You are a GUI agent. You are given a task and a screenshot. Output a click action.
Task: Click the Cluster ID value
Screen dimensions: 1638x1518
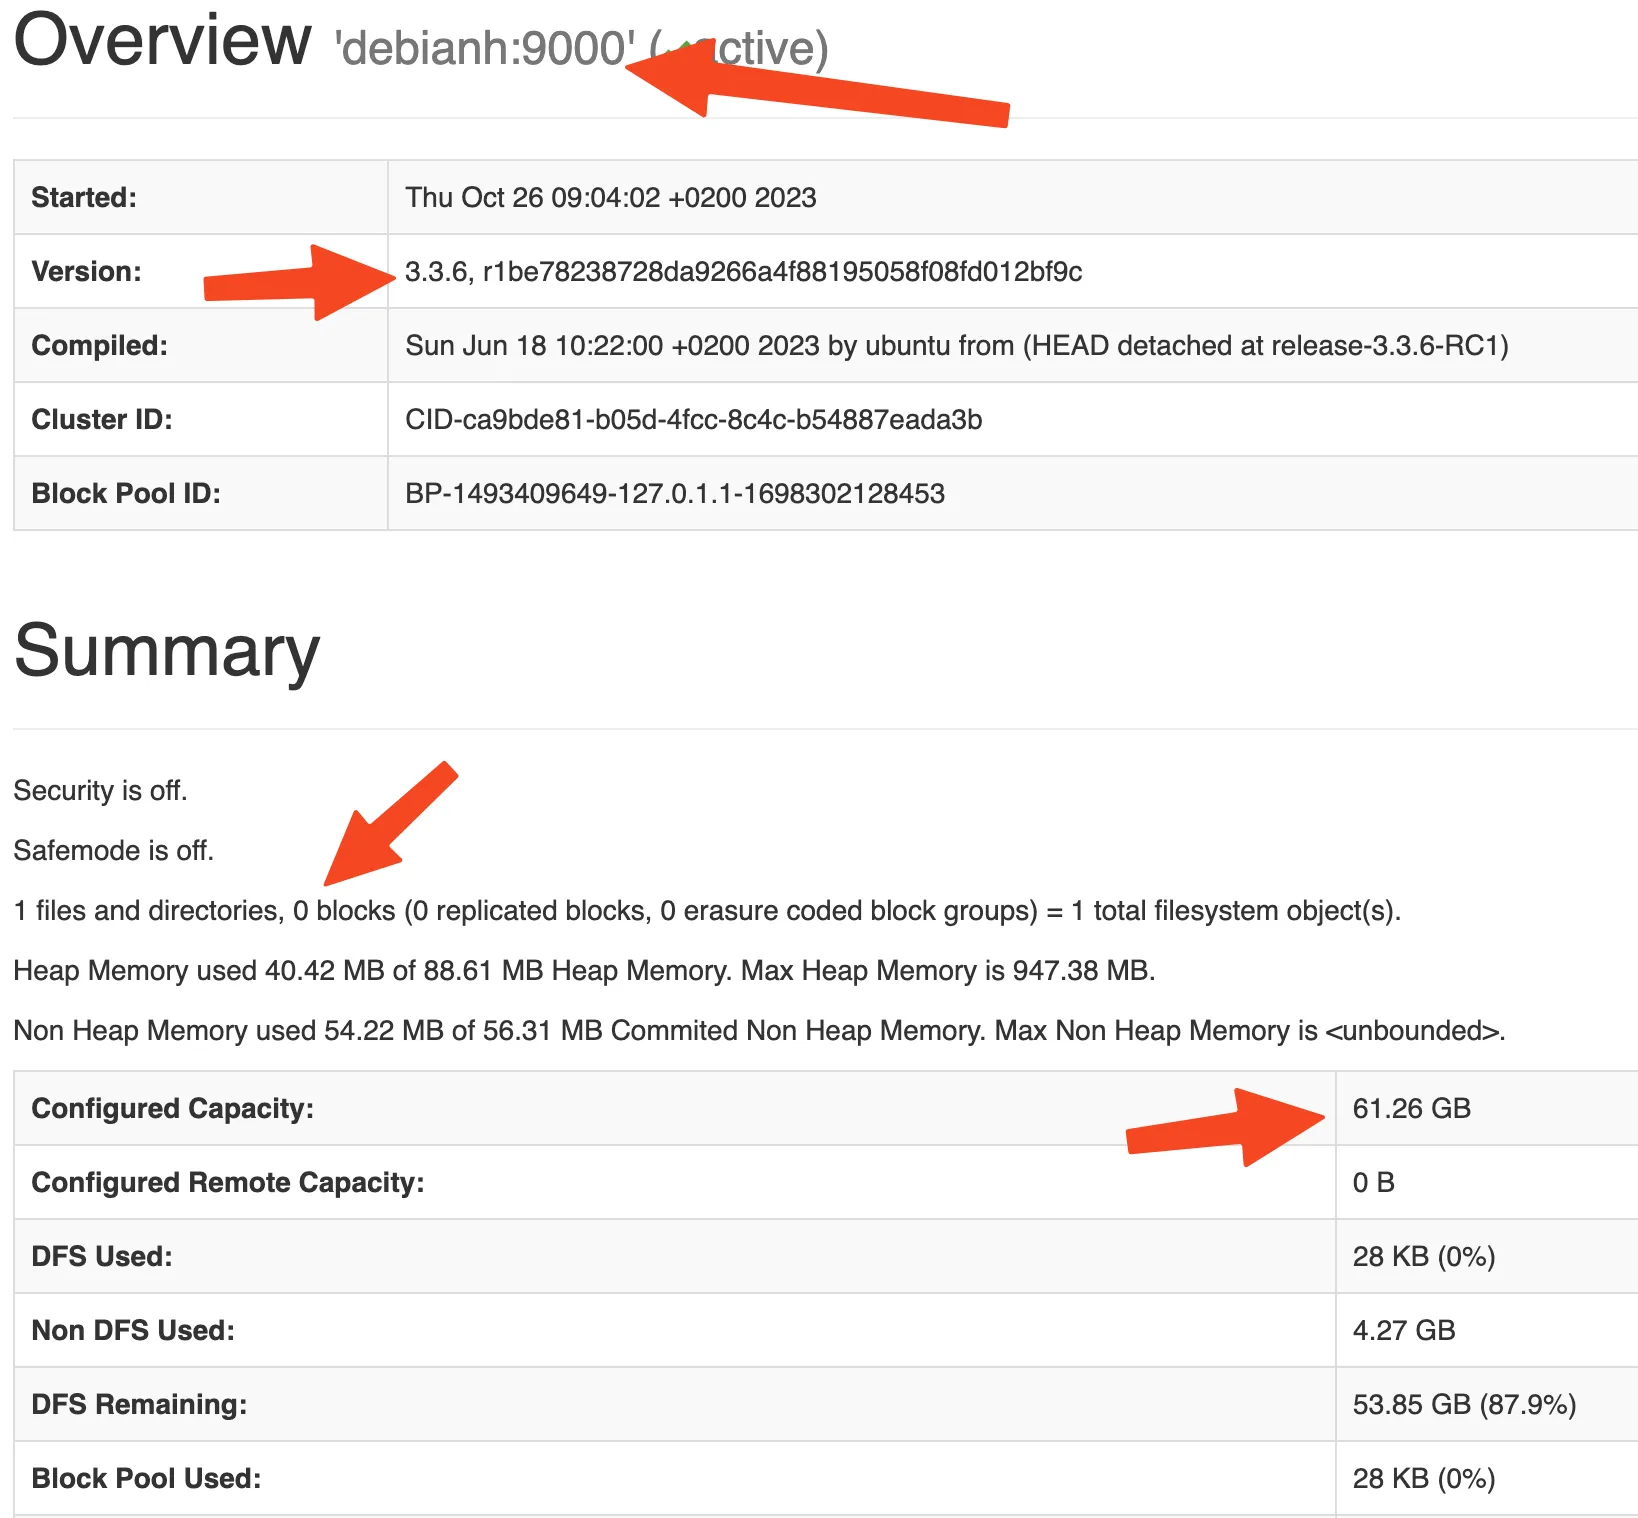point(693,420)
